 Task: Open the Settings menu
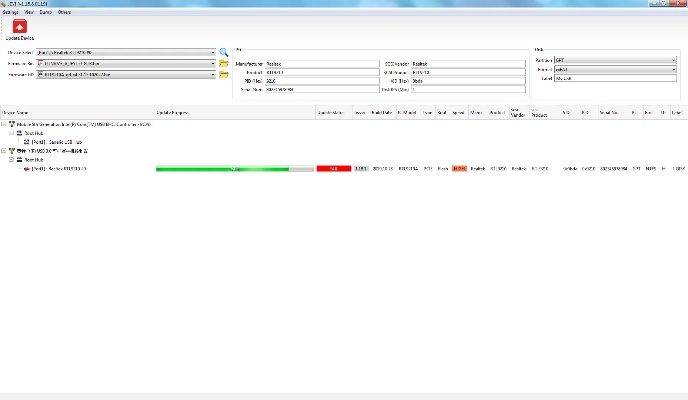11,12
